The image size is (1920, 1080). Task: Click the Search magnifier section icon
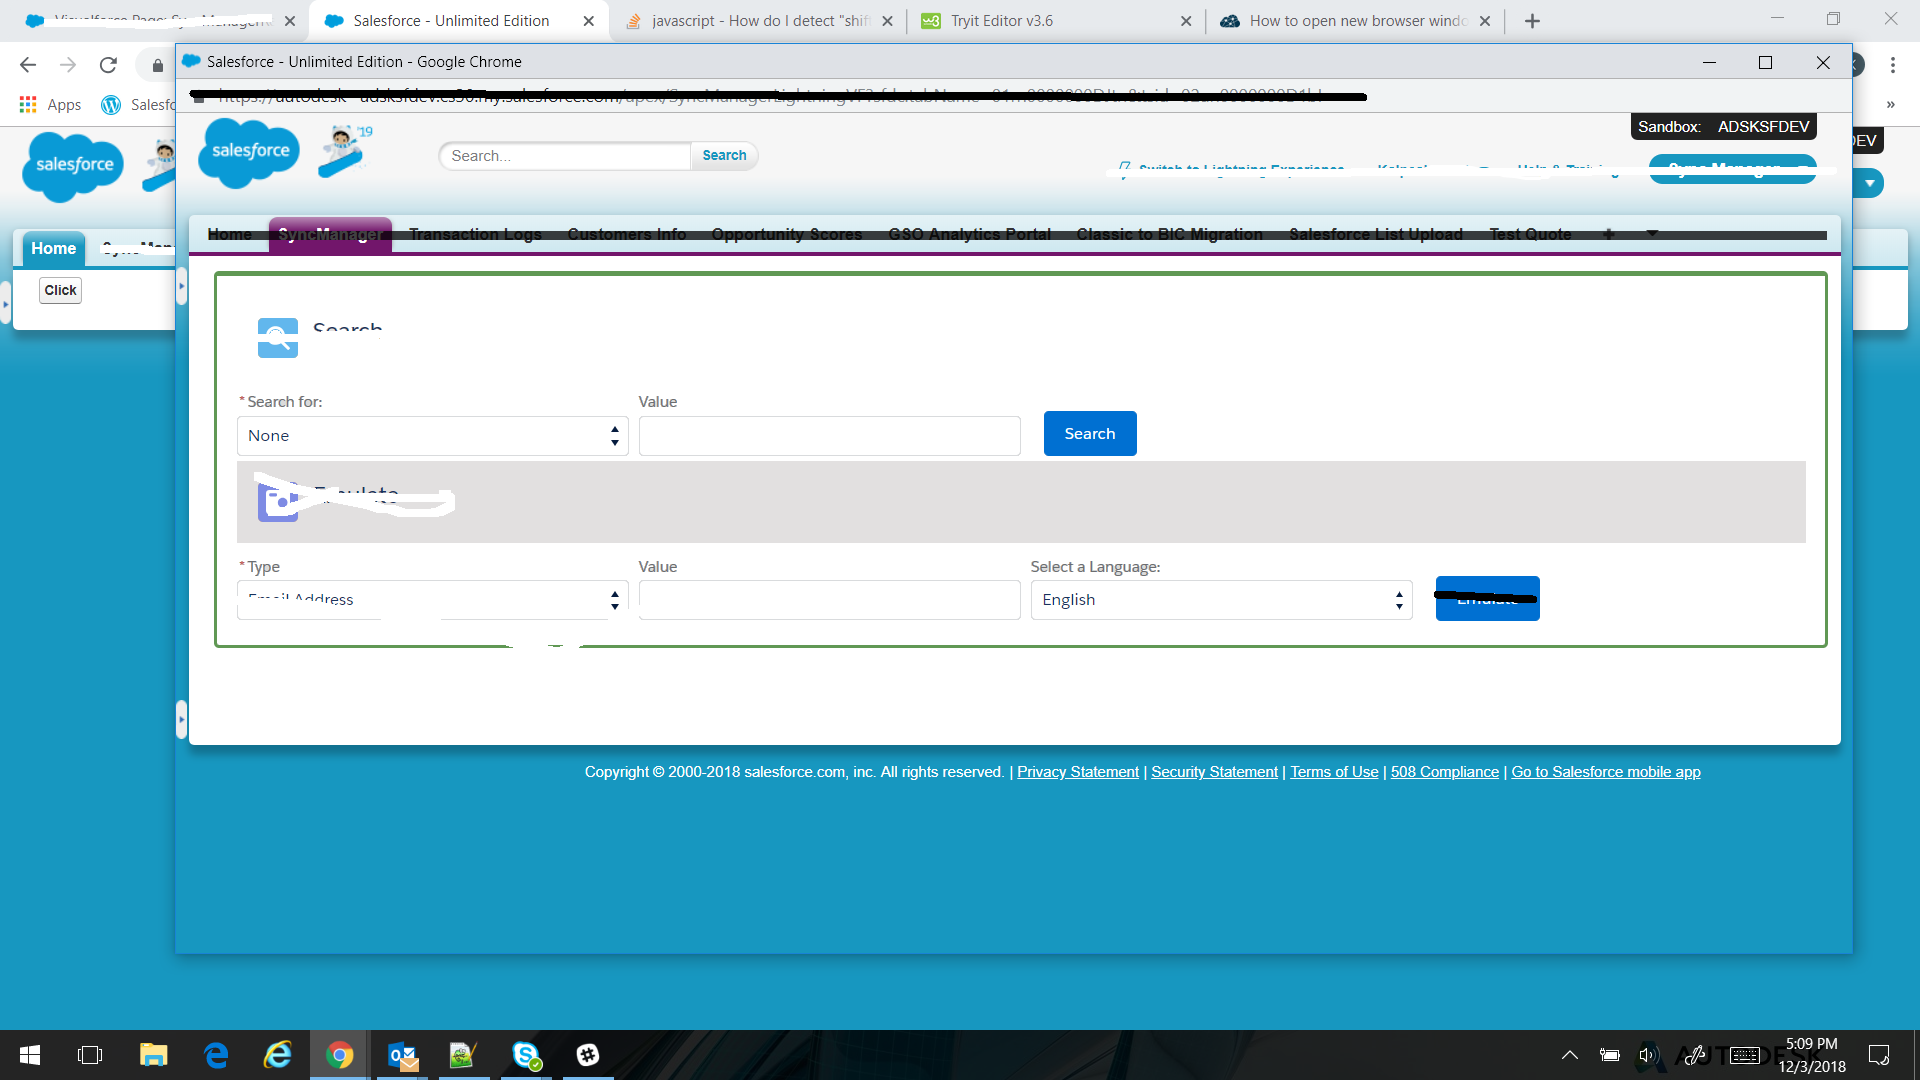(278, 338)
